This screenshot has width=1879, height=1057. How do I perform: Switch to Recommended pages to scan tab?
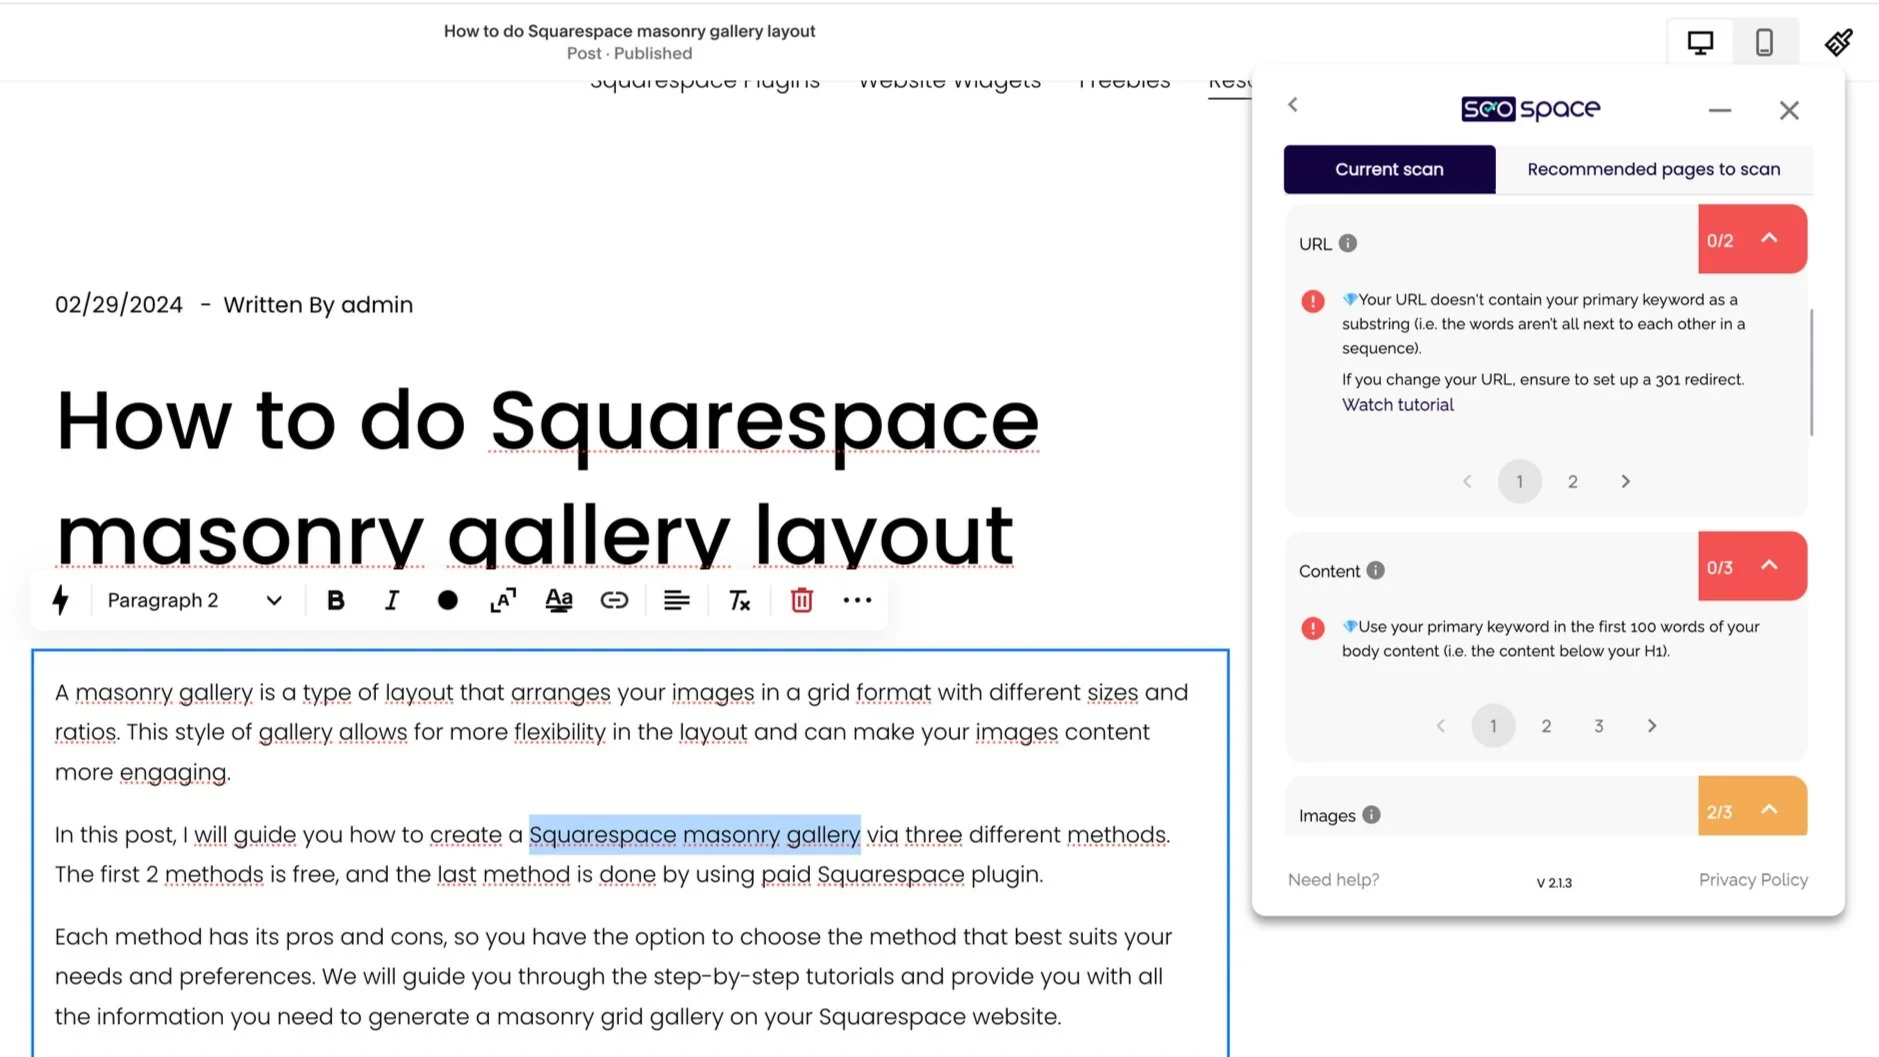click(1654, 169)
